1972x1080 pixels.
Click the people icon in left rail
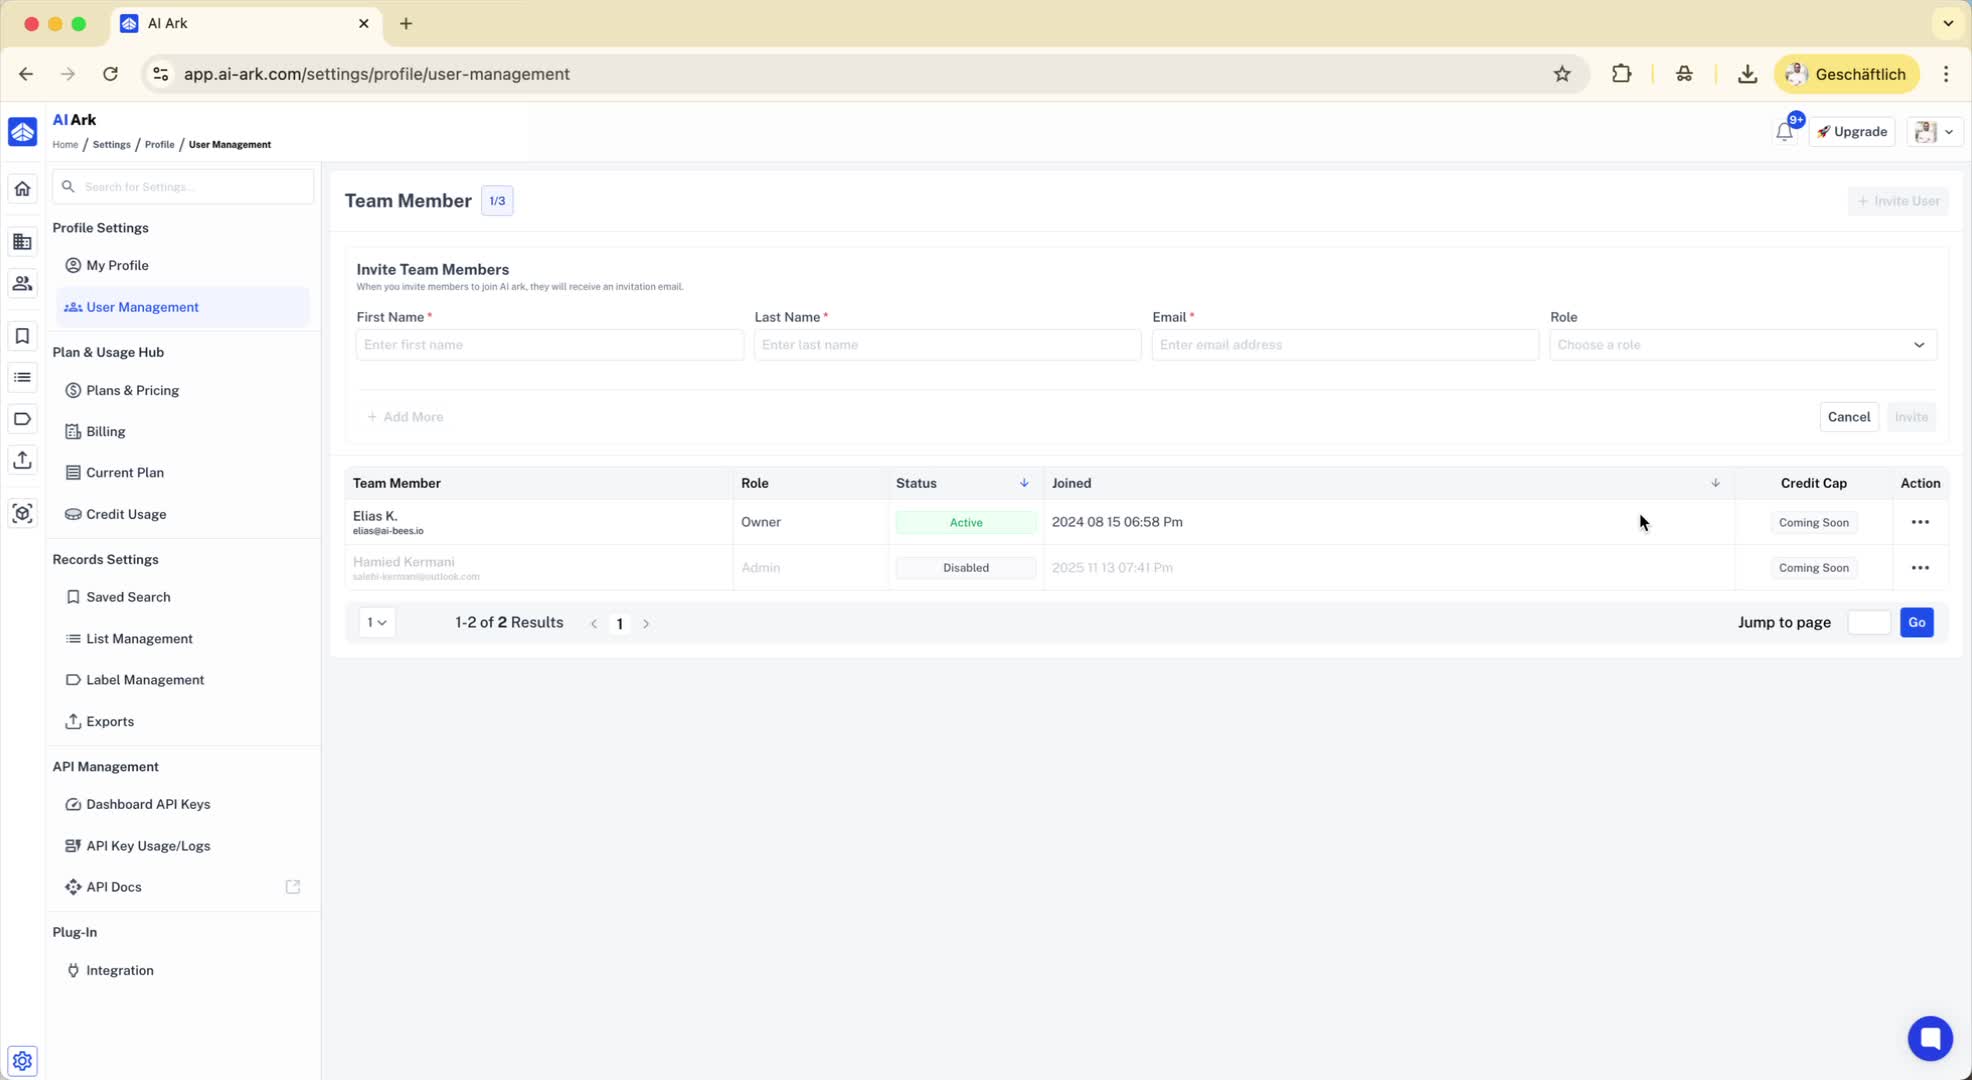(22, 284)
